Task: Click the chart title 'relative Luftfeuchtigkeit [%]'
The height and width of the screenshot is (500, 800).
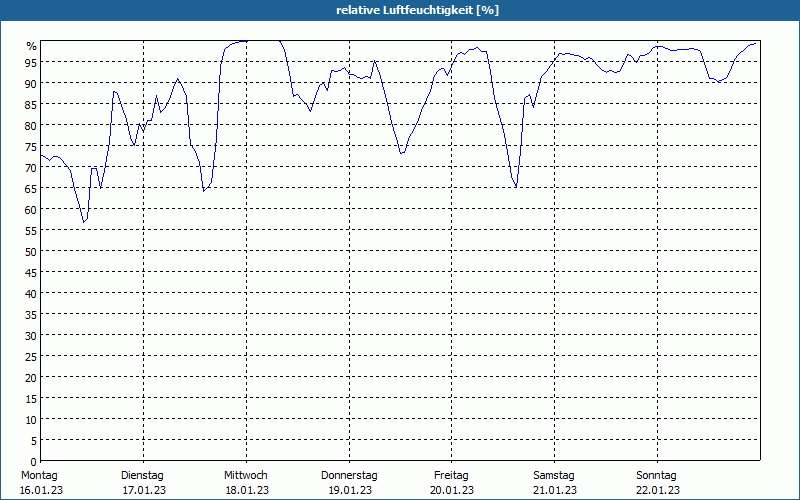Action: 417,10
